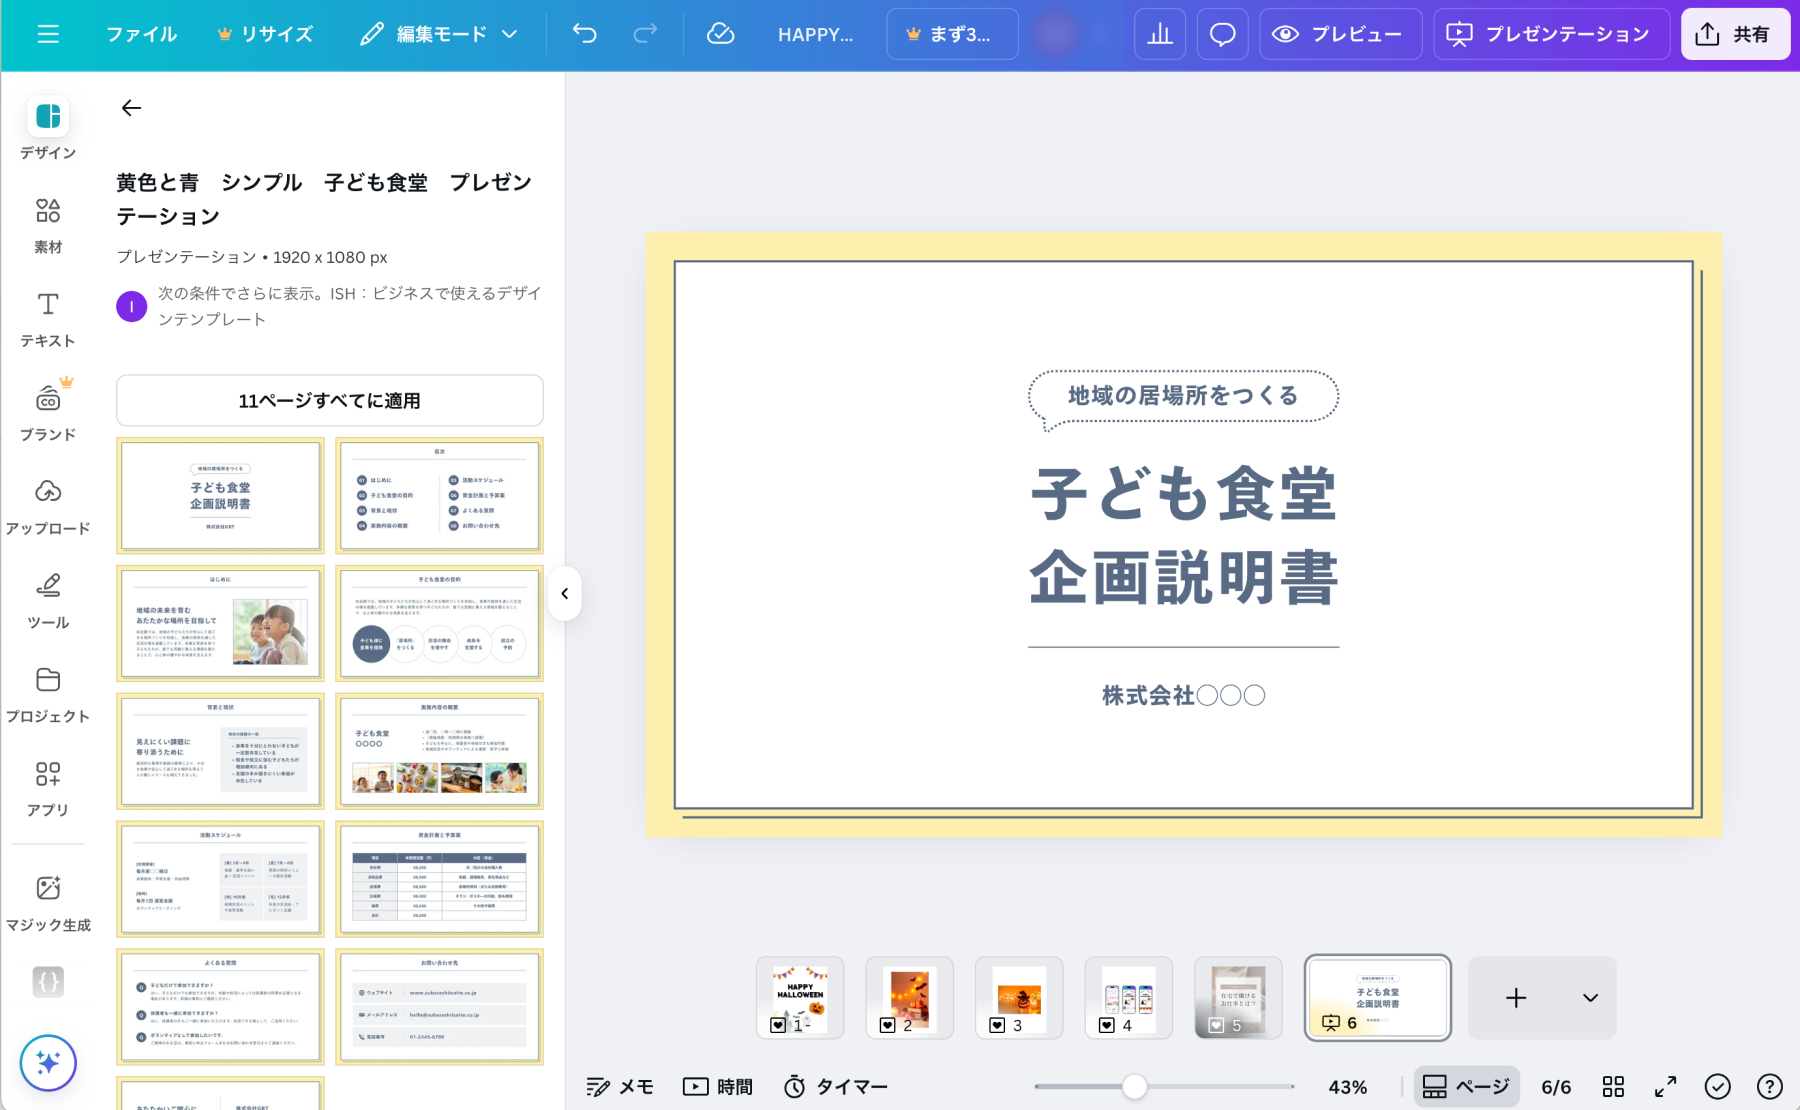Click the zoom slider handle
The width and height of the screenshot is (1800, 1110).
coord(1134,1086)
